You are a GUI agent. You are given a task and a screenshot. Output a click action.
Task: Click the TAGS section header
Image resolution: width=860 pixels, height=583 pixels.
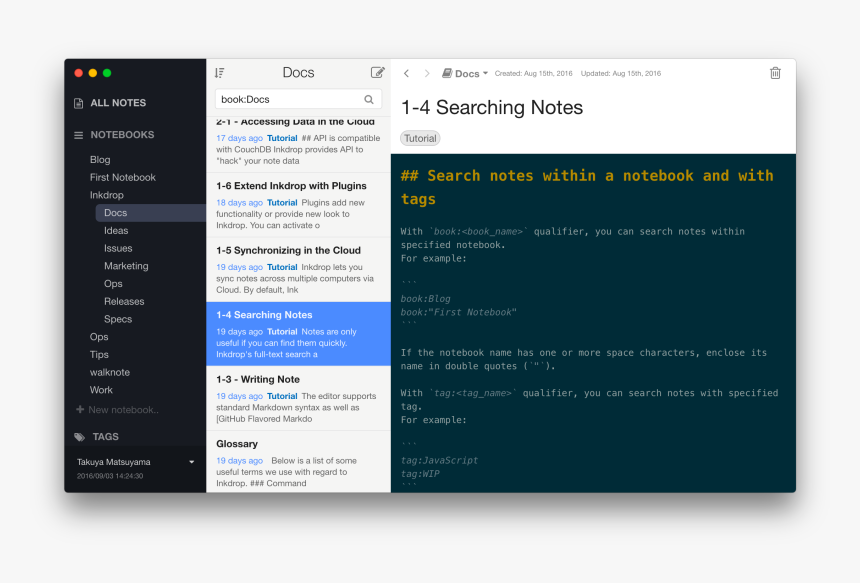point(105,437)
